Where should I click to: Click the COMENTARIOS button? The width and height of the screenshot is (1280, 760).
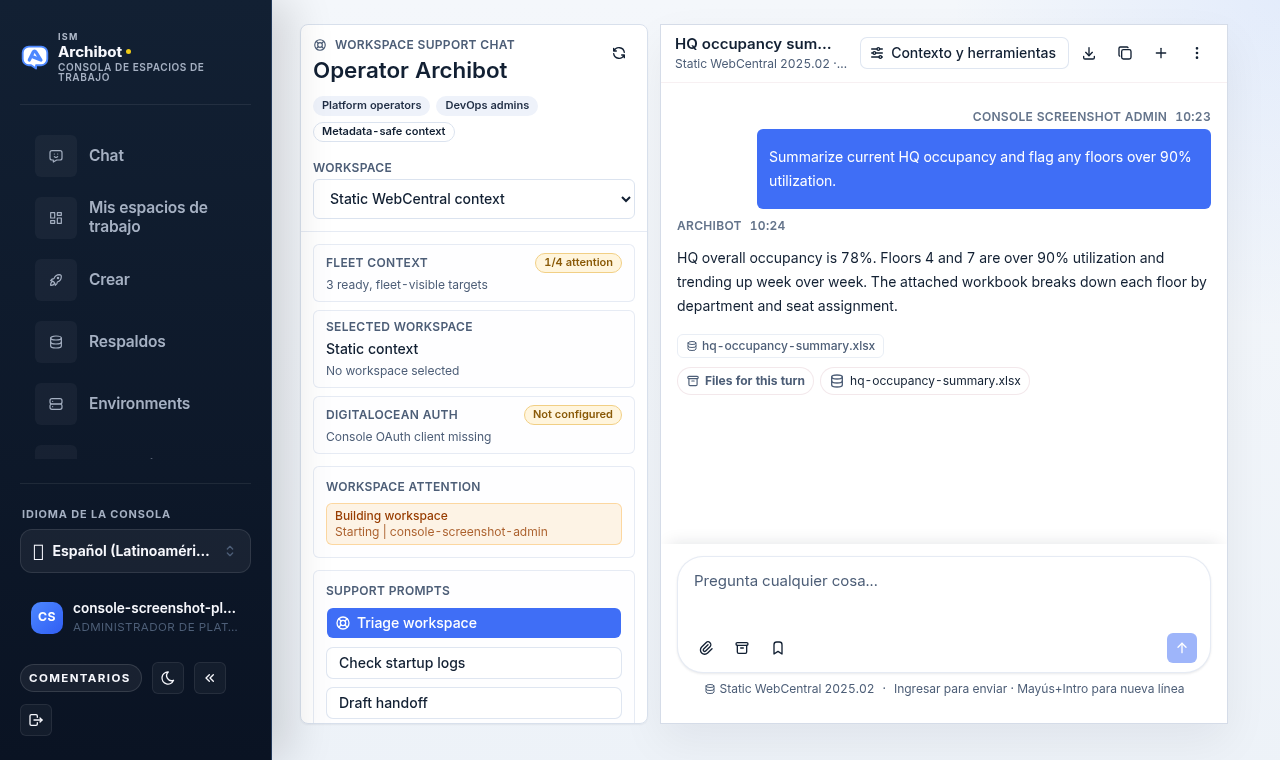pos(80,678)
